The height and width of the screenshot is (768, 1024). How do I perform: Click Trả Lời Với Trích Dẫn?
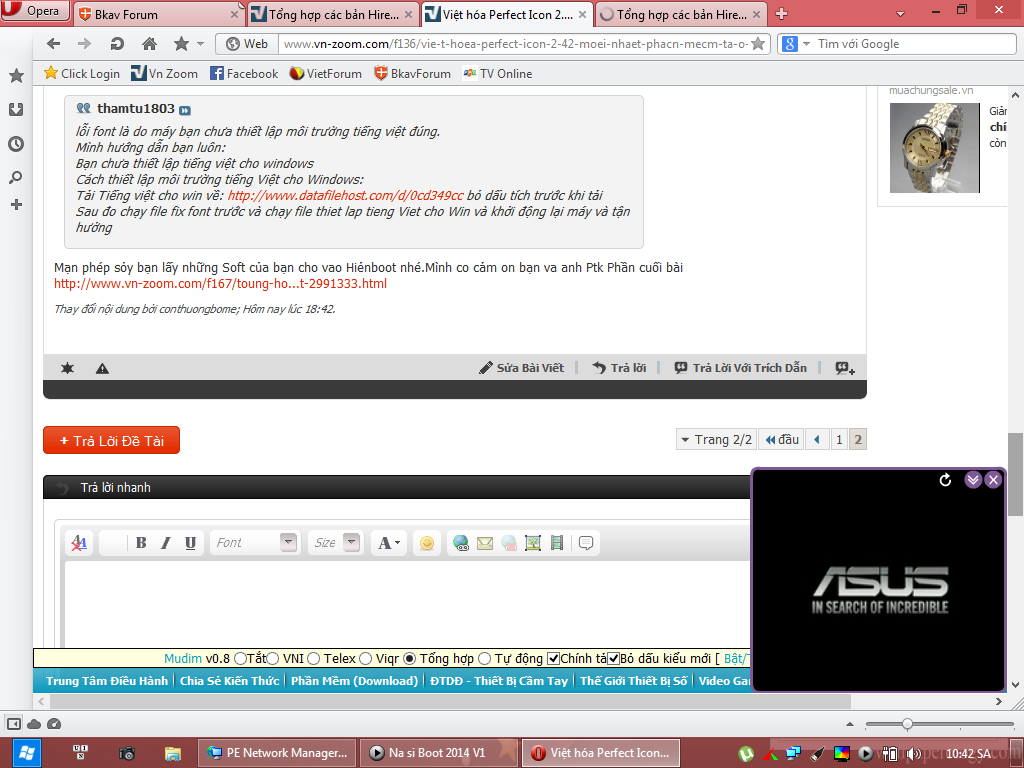click(741, 368)
